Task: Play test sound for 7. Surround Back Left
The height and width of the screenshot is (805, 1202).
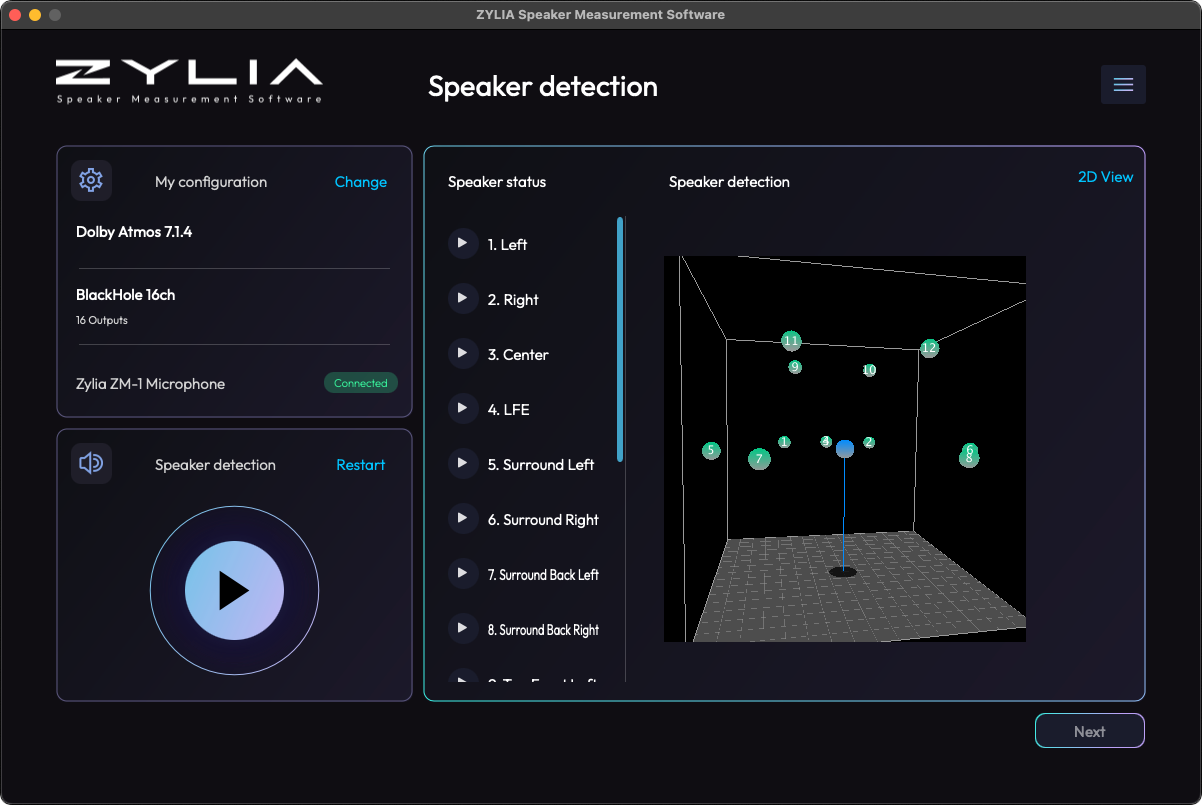Action: pos(463,573)
